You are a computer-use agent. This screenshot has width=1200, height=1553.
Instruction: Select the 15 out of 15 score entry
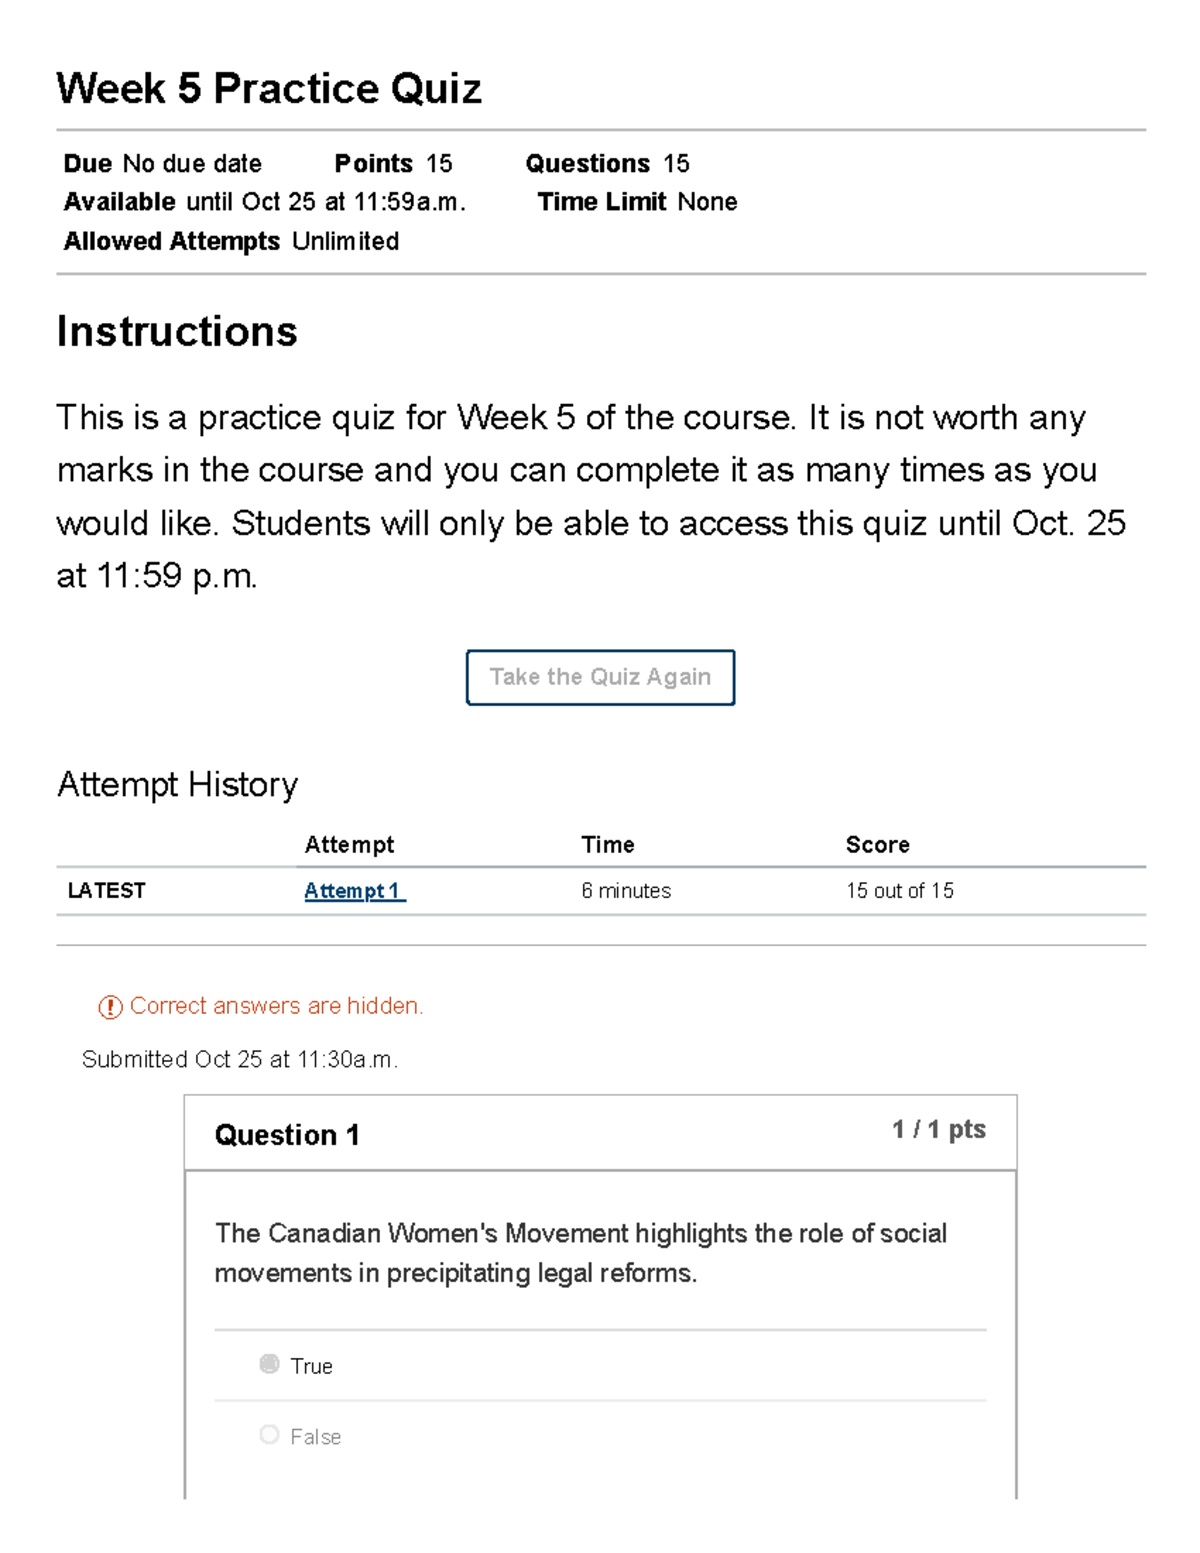click(x=900, y=890)
